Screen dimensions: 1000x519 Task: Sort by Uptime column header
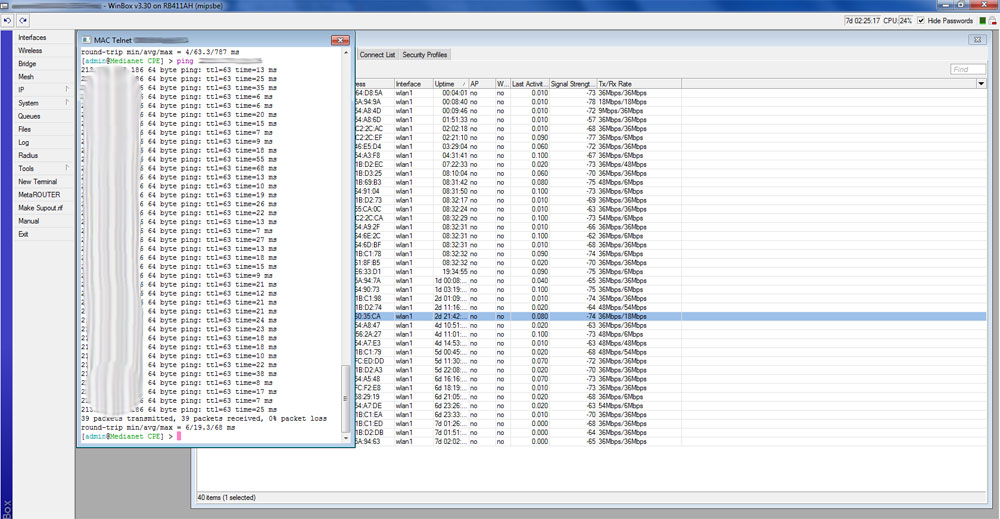click(450, 84)
